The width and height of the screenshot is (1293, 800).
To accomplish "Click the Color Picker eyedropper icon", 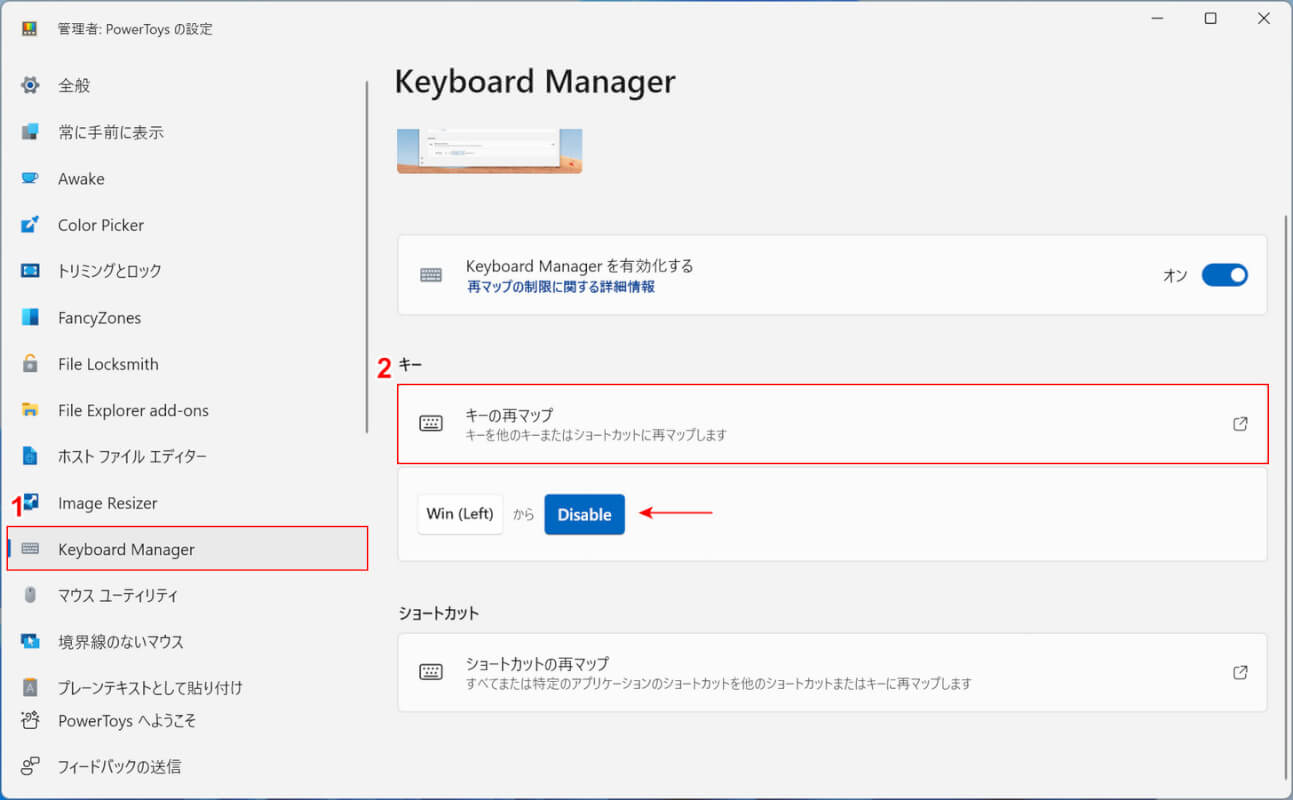I will (x=30, y=225).
